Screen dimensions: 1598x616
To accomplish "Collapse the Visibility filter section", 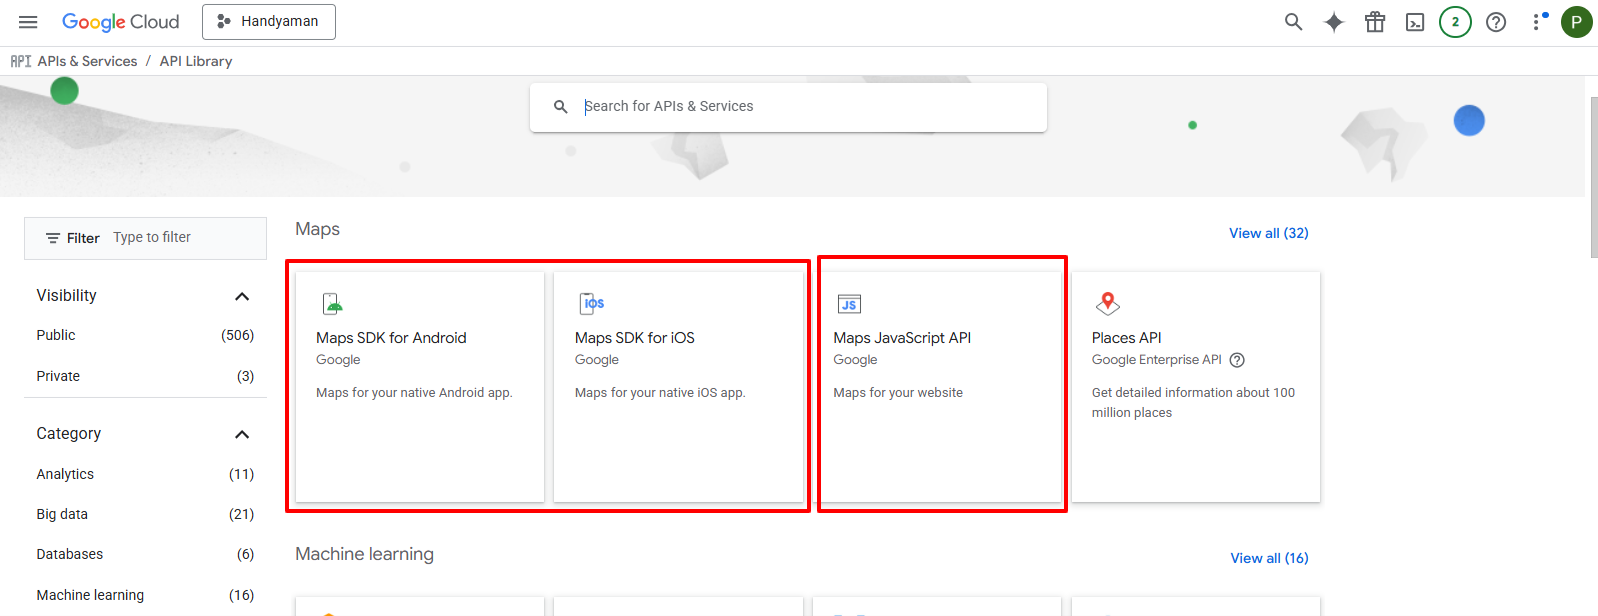I will pyautogui.click(x=241, y=296).
